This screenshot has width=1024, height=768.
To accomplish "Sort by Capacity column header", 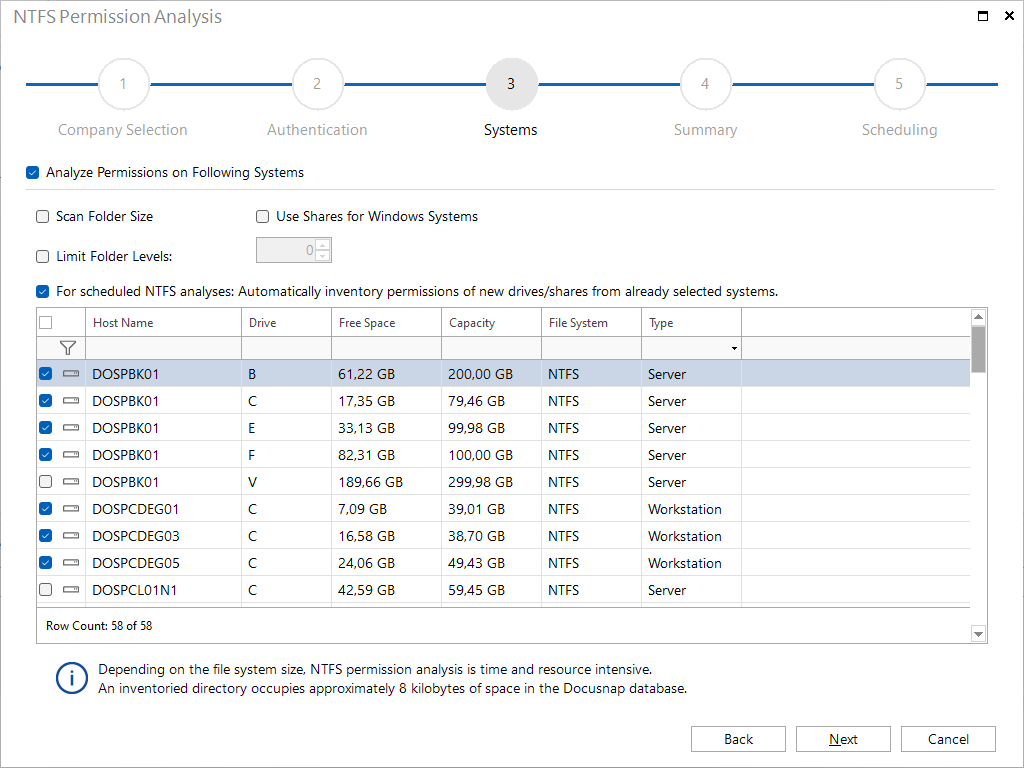I will point(491,323).
